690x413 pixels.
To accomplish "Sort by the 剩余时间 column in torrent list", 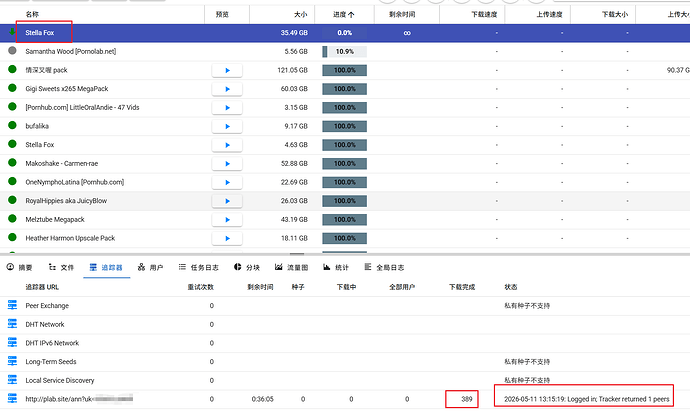I will 402,15.
